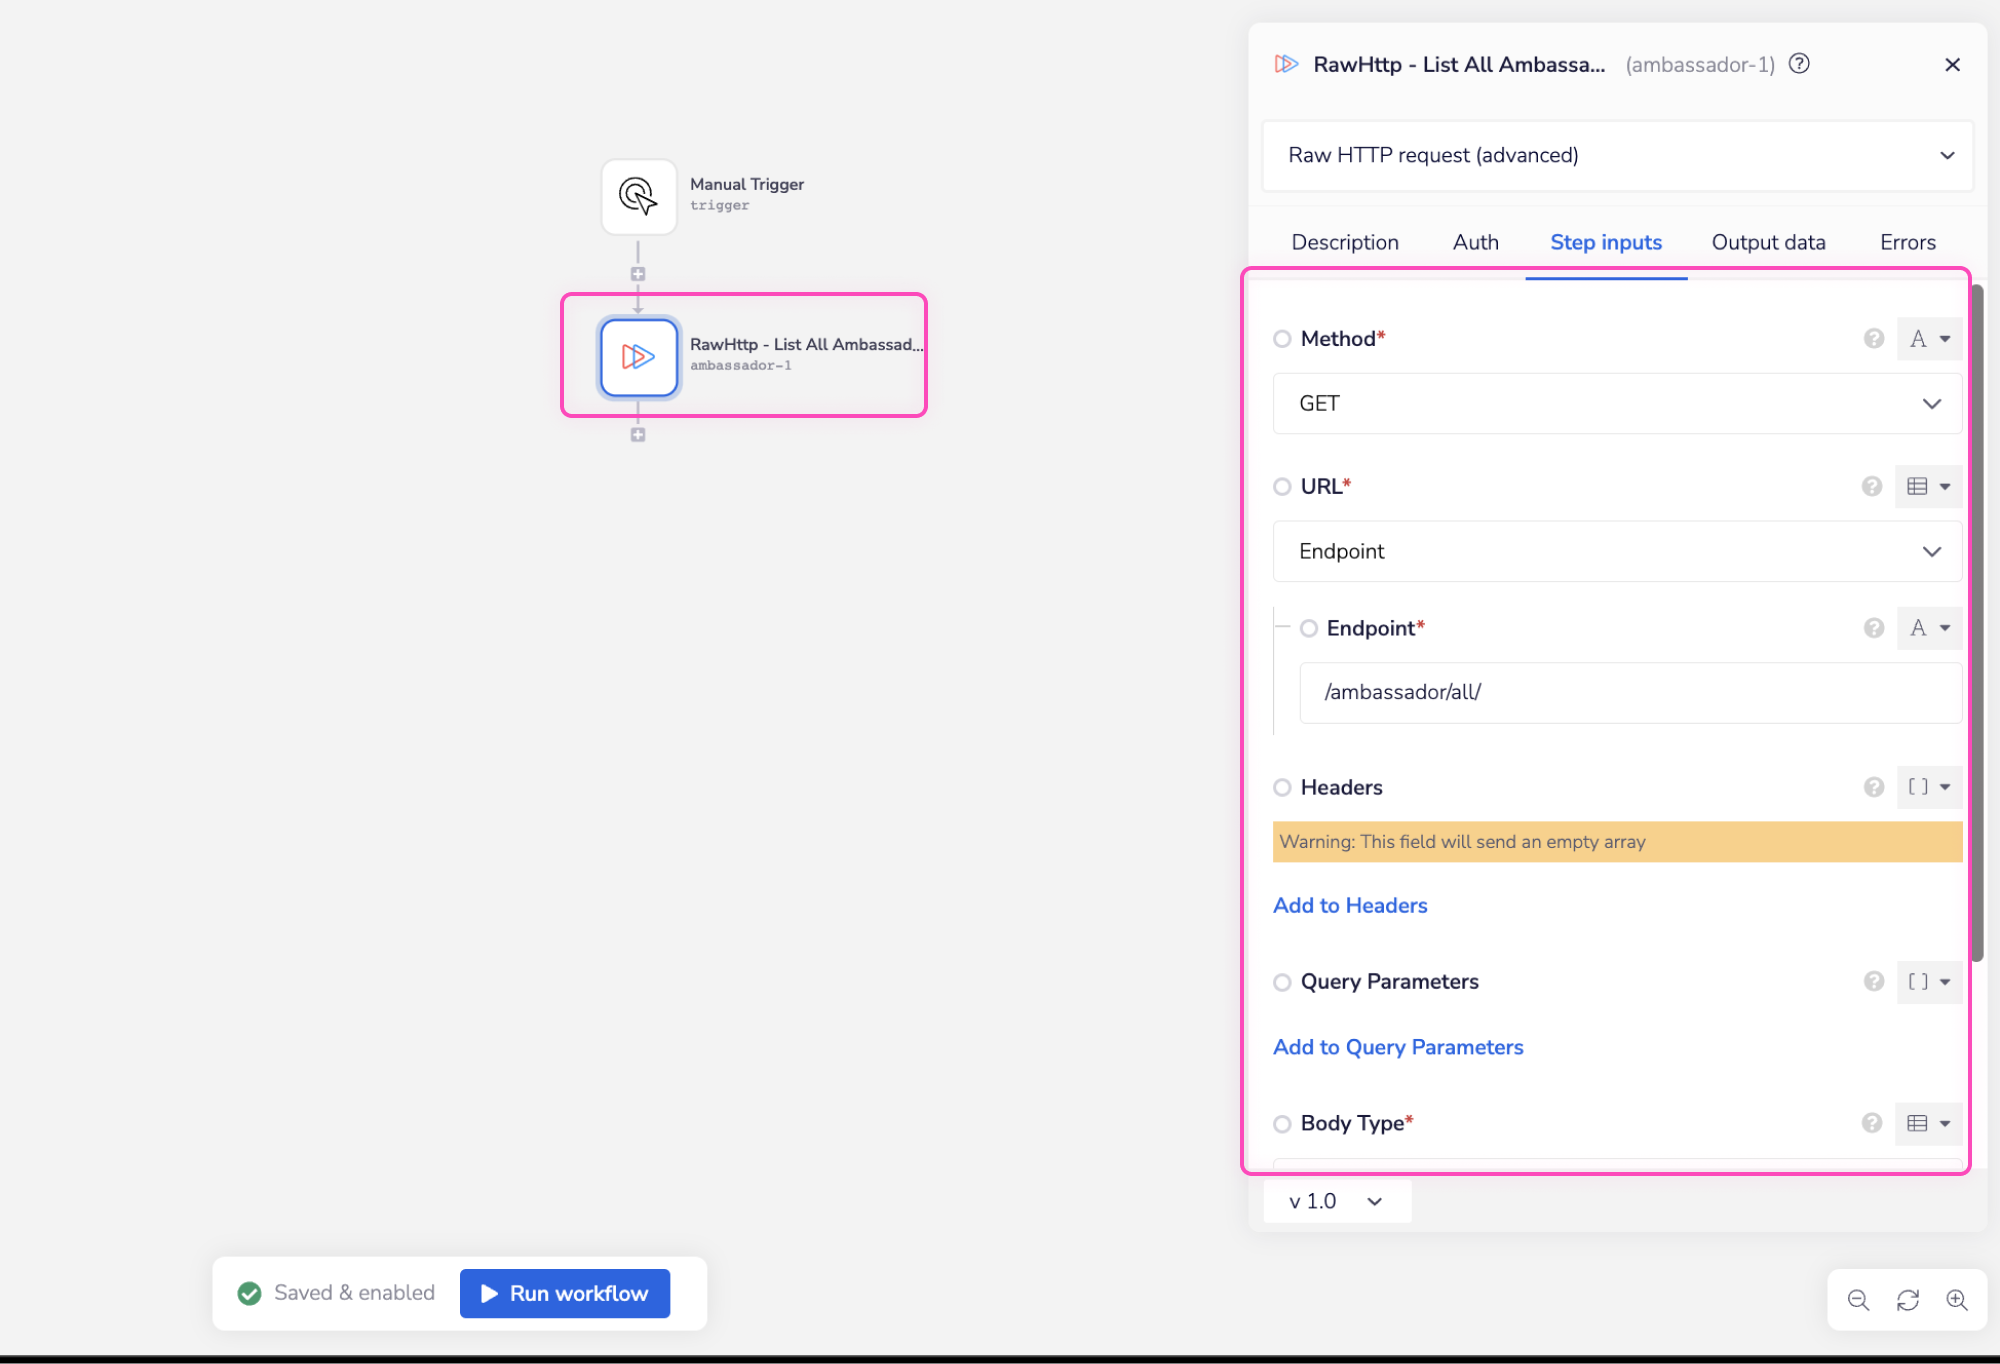Toggle the circle selector beside Method label

coord(1282,339)
